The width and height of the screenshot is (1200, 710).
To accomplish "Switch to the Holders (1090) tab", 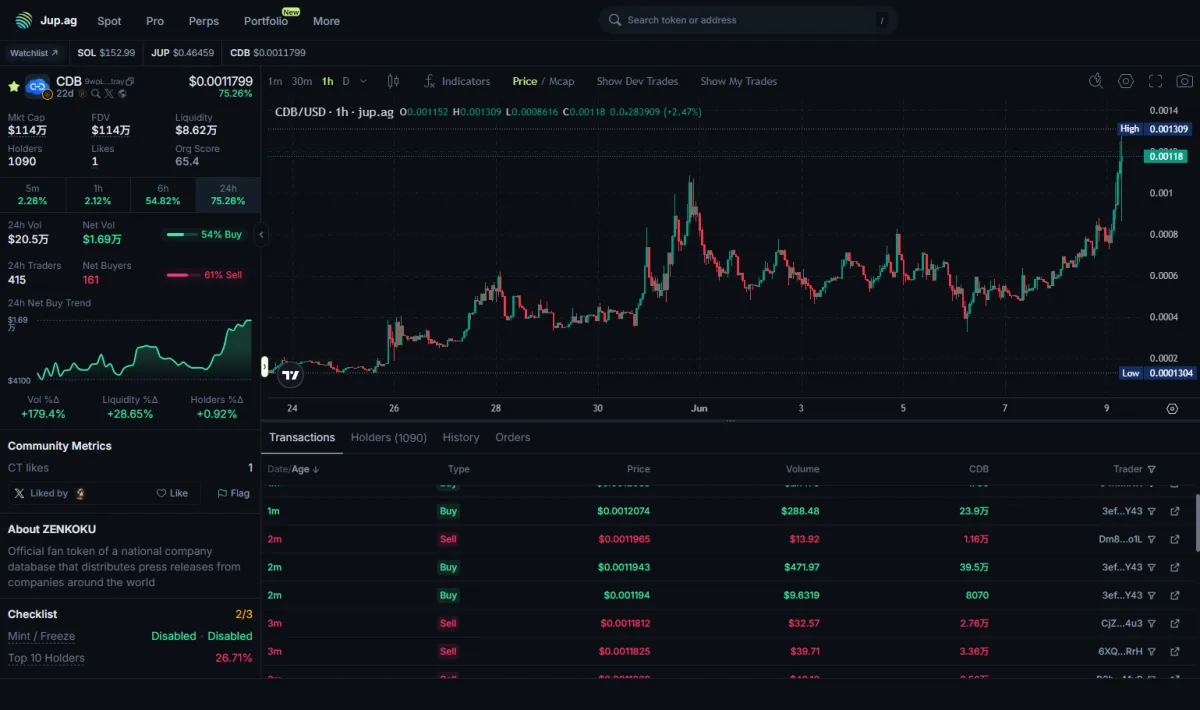I will tap(388, 437).
